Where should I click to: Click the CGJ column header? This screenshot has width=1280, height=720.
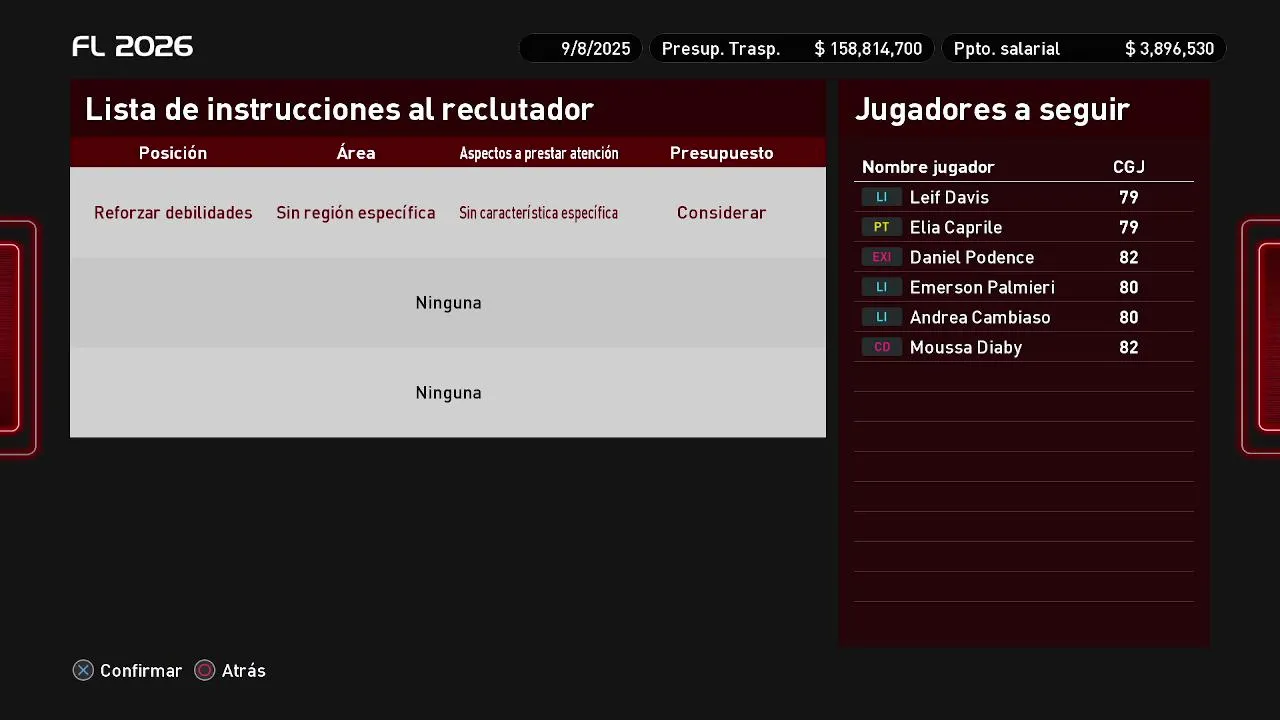[1129, 167]
